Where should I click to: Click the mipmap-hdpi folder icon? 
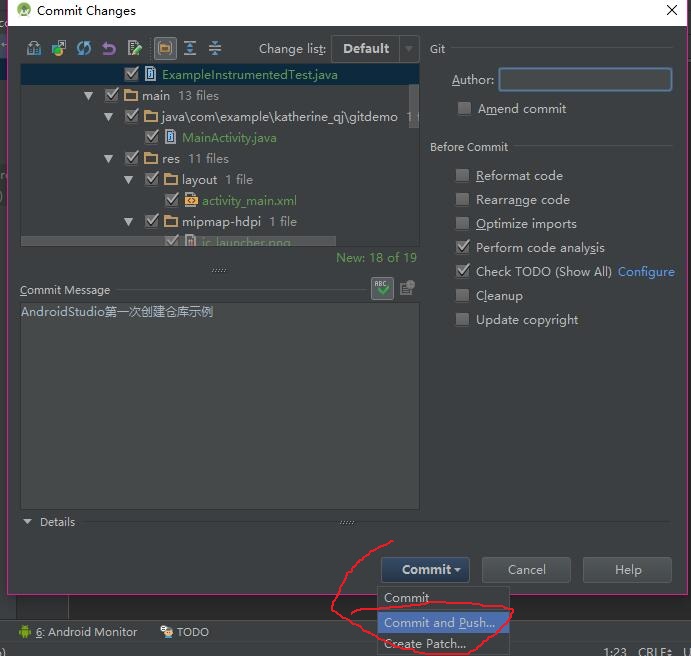tap(171, 221)
